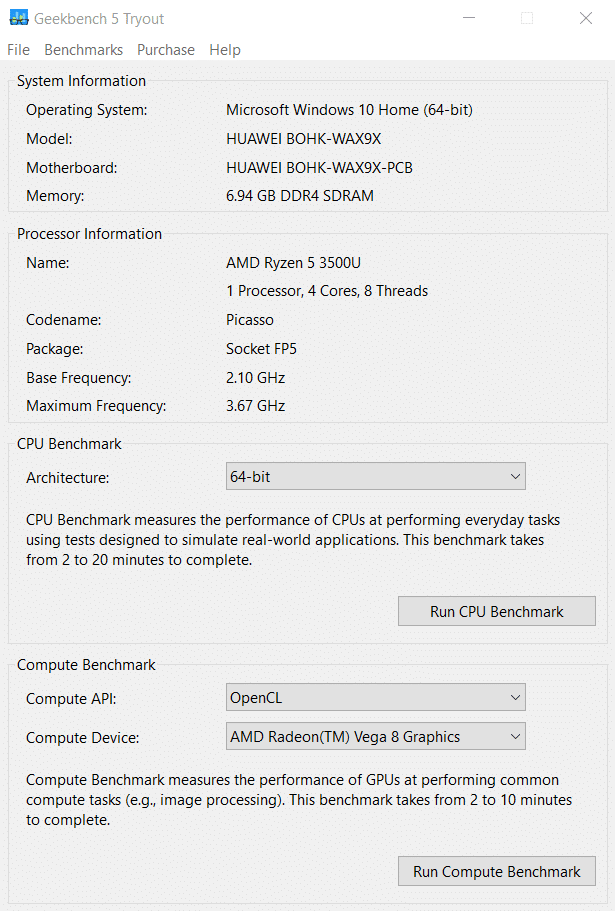Screen dimensions: 615x911
Task: Close the Geekbench 5 Tryout window
Action: coord(586,18)
